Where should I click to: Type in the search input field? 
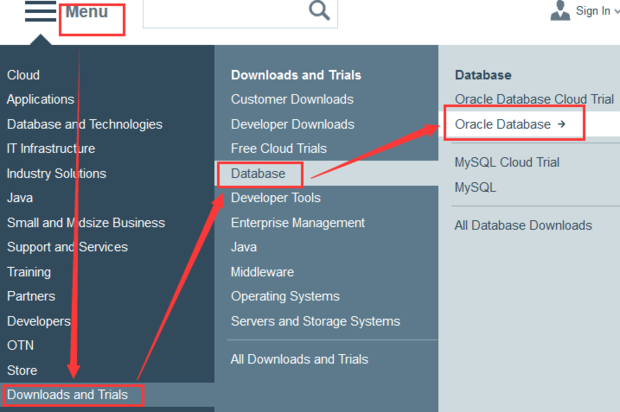pos(223,12)
